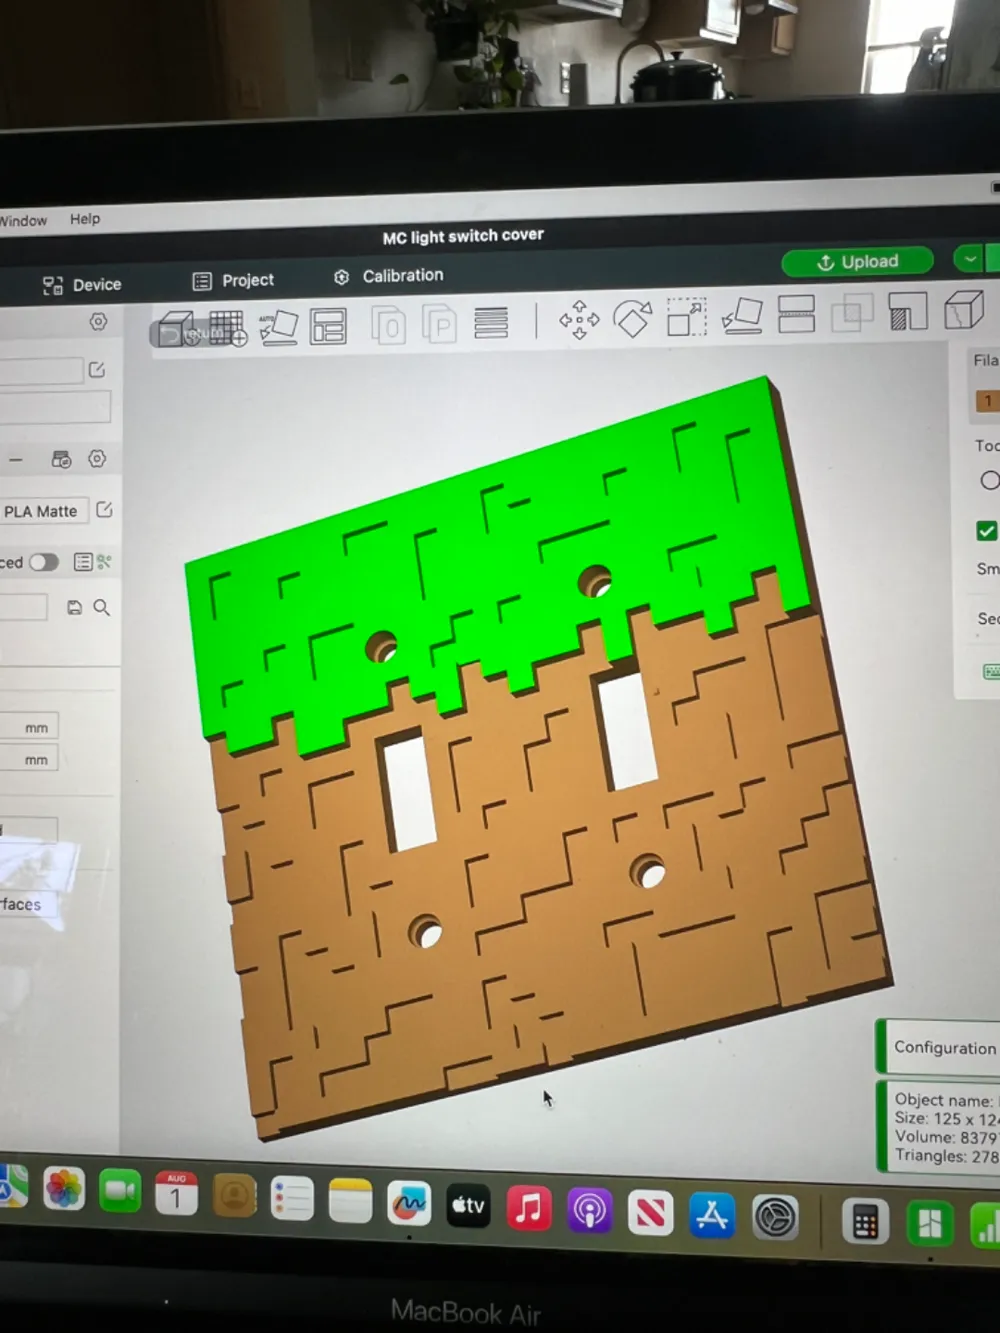
Task: Click the Auto orient toolbar icon
Action: 278,328
